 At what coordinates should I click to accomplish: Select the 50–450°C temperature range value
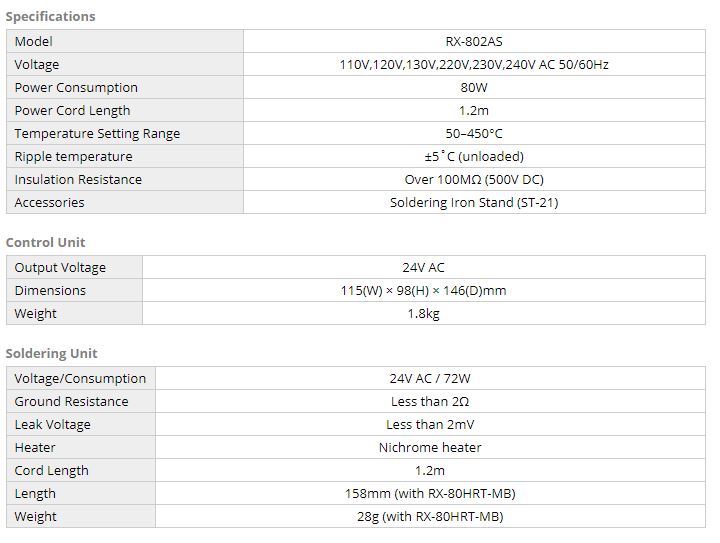(x=474, y=134)
